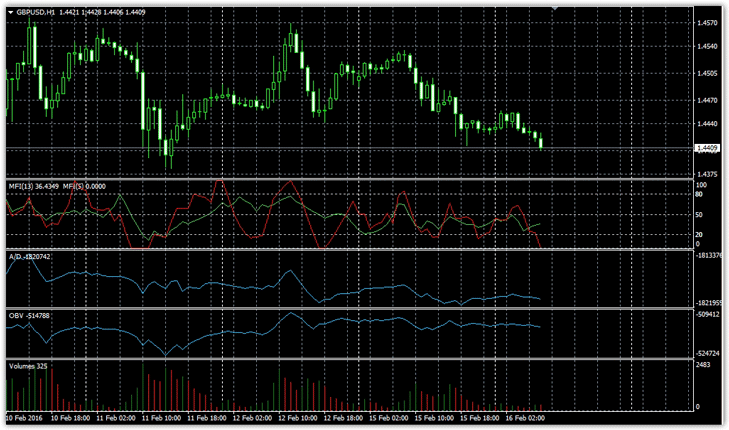Click the 2483 value on Volumes scale

[704, 366]
